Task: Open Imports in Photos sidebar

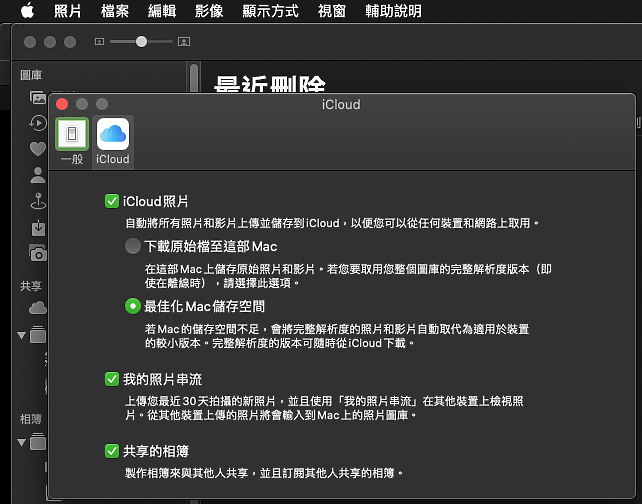Action: (38, 228)
